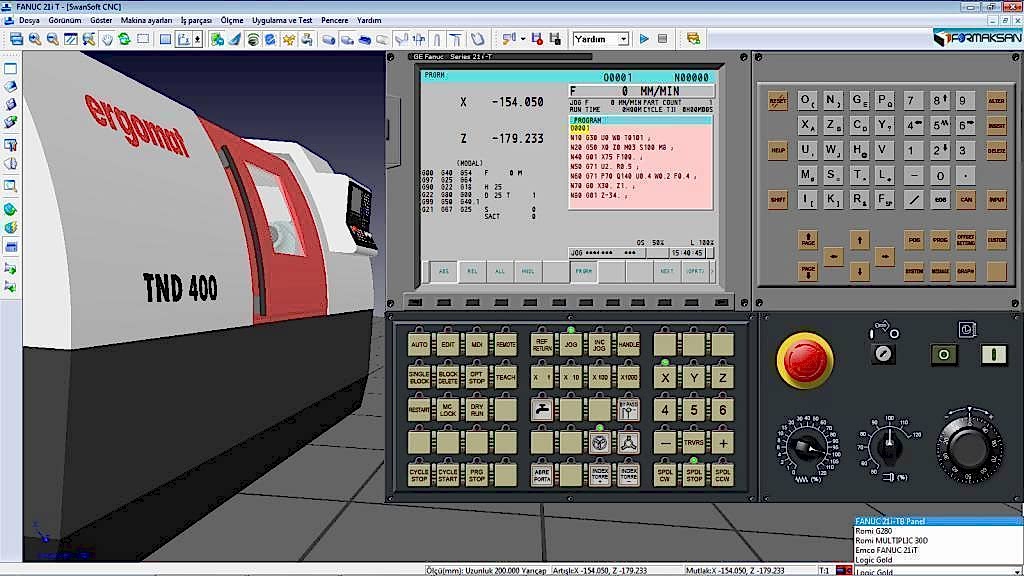Viewport: 1024px width, 576px height.
Task: Choose Emco FANUC 21iT panel option
Action: (x=887, y=551)
